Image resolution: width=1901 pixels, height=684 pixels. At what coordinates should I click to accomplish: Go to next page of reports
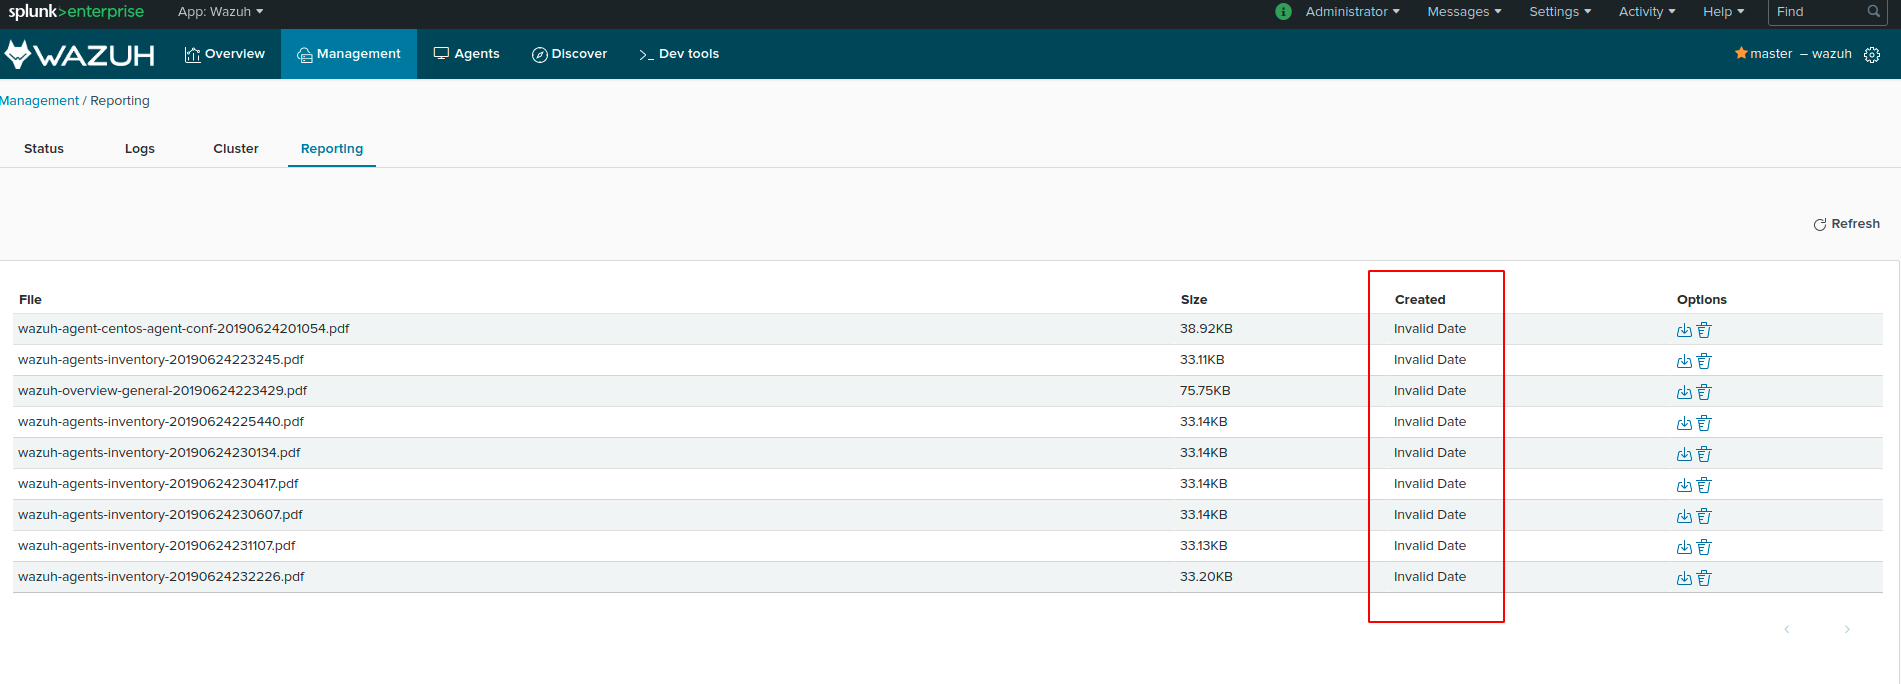(1847, 629)
